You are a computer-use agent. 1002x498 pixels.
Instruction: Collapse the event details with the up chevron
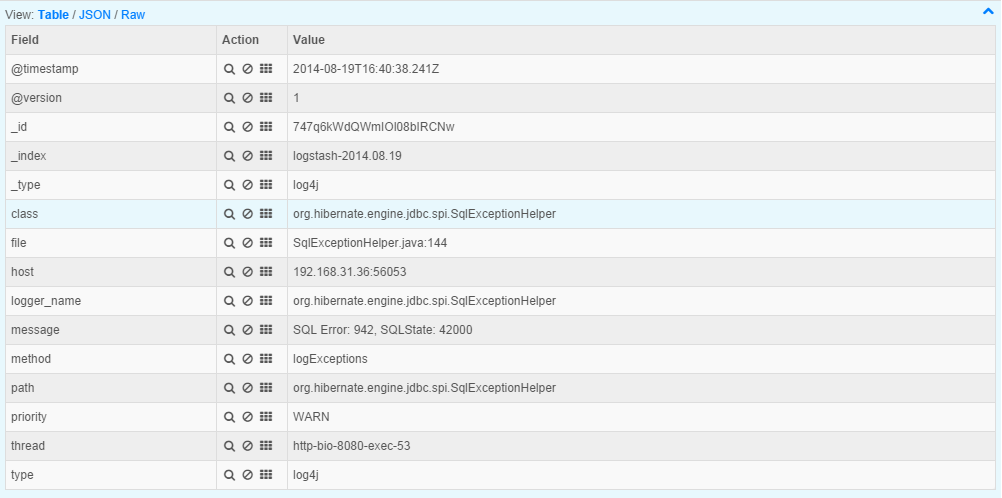coord(988,11)
